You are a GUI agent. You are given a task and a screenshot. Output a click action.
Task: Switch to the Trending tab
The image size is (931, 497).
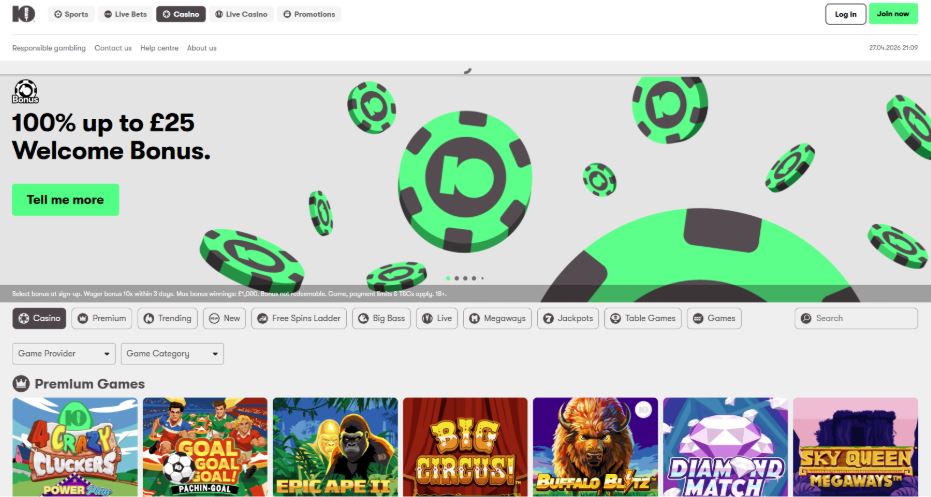tap(167, 318)
